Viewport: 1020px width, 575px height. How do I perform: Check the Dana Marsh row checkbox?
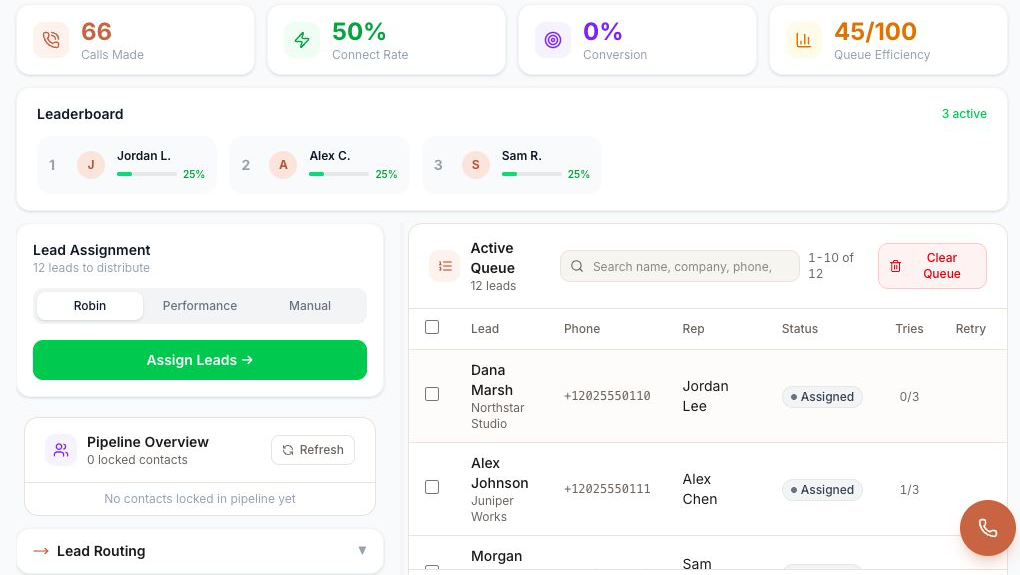tap(432, 394)
